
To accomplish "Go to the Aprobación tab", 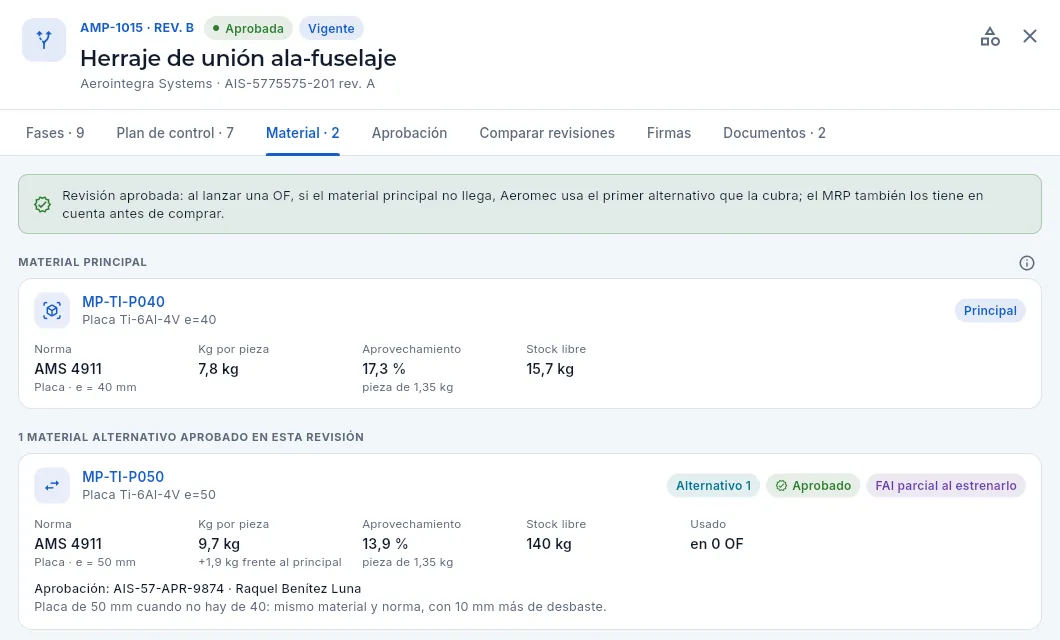I will click(410, 133).
